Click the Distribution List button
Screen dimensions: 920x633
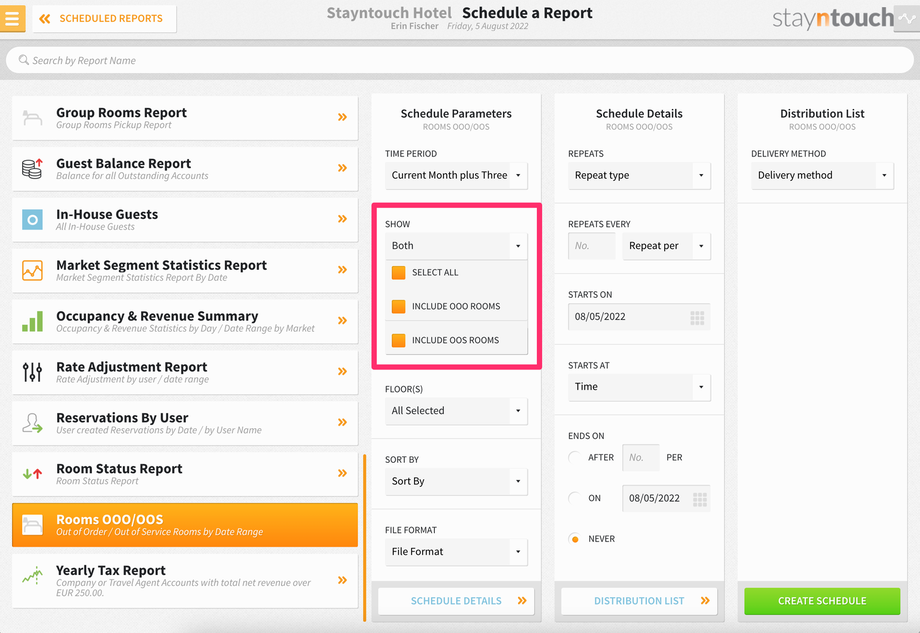(639, 601)
